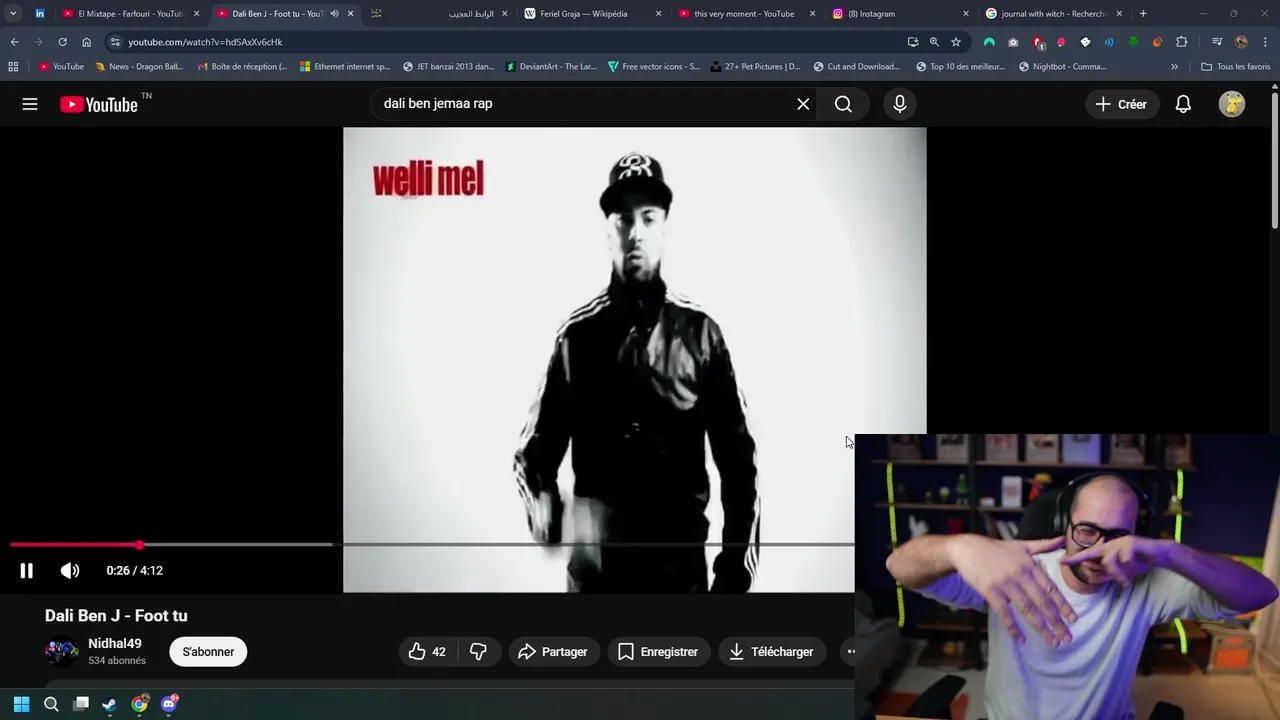Click the video progress bar scrubber
The image size is (1280, 720).
(x=139, y=545)
